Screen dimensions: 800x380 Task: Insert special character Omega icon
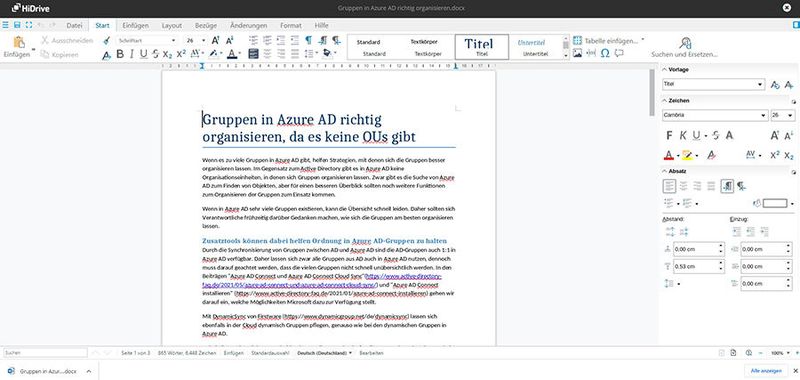[605, 53]
